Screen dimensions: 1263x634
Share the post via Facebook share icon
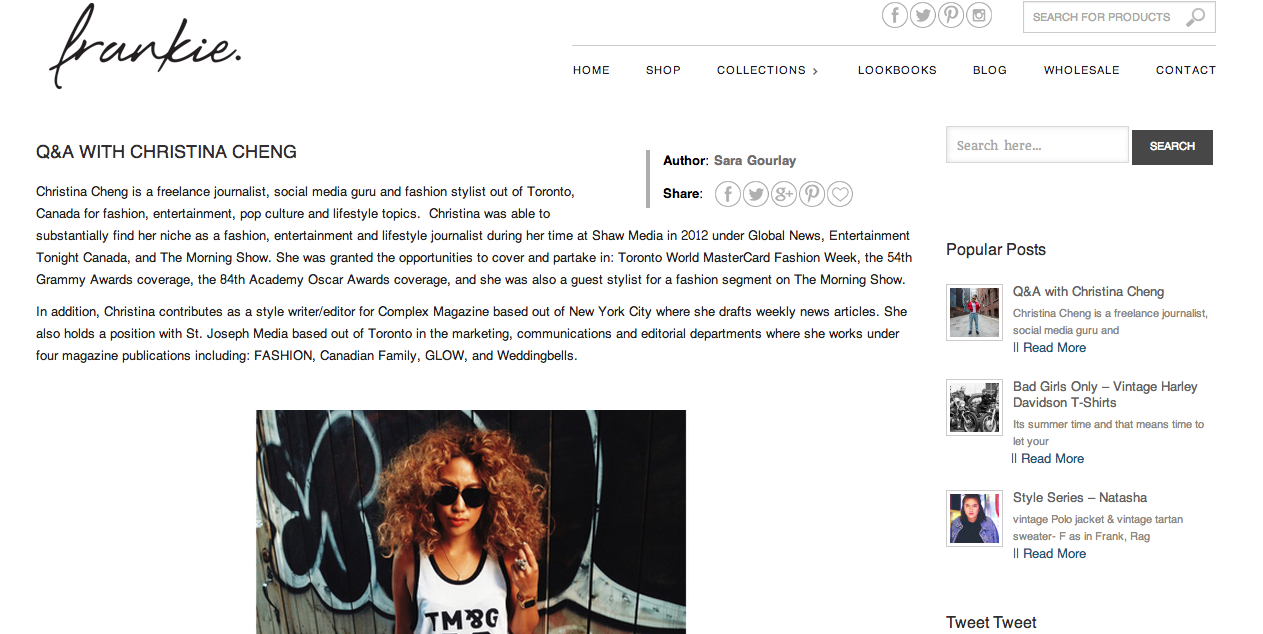(x=728, y=194)
